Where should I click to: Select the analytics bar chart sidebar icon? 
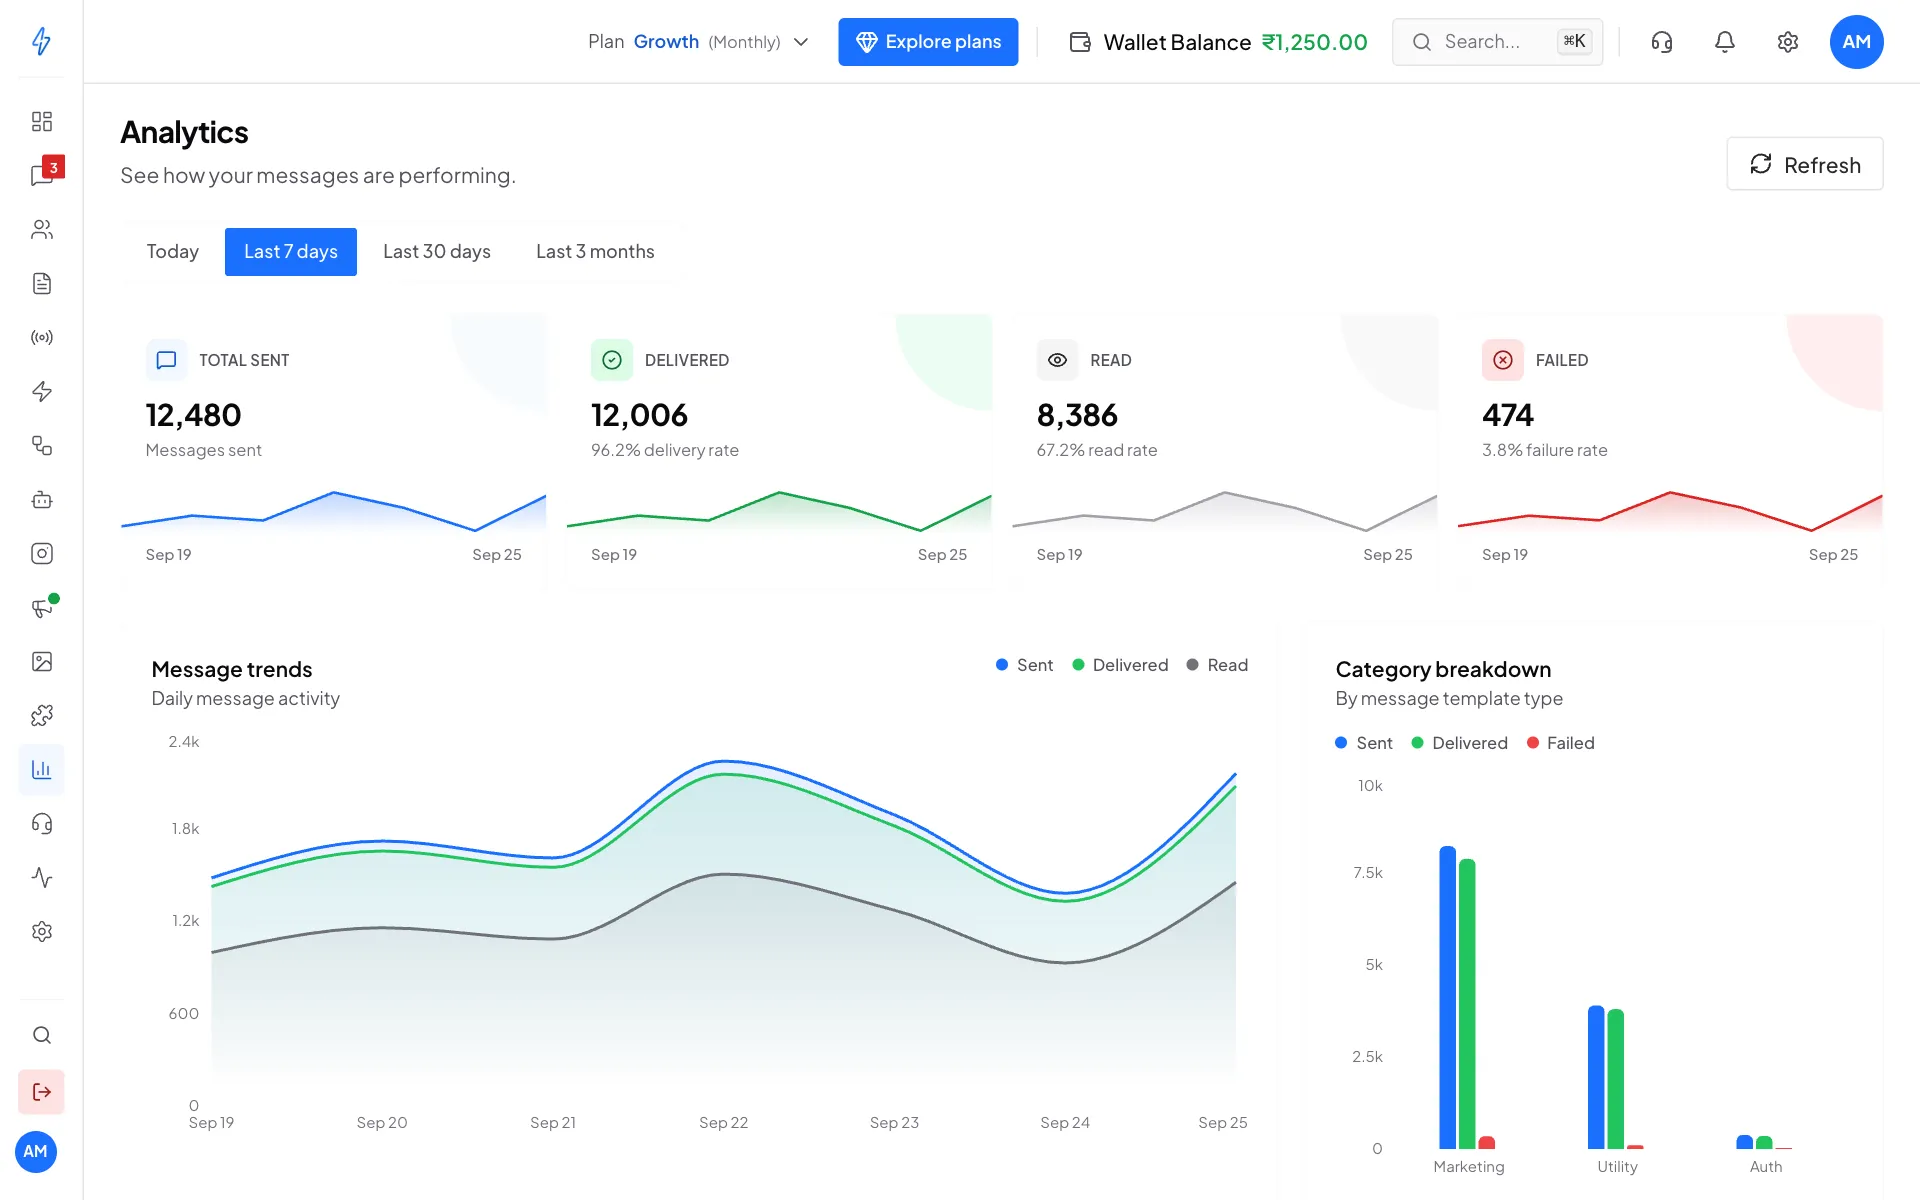pos(41,769)
